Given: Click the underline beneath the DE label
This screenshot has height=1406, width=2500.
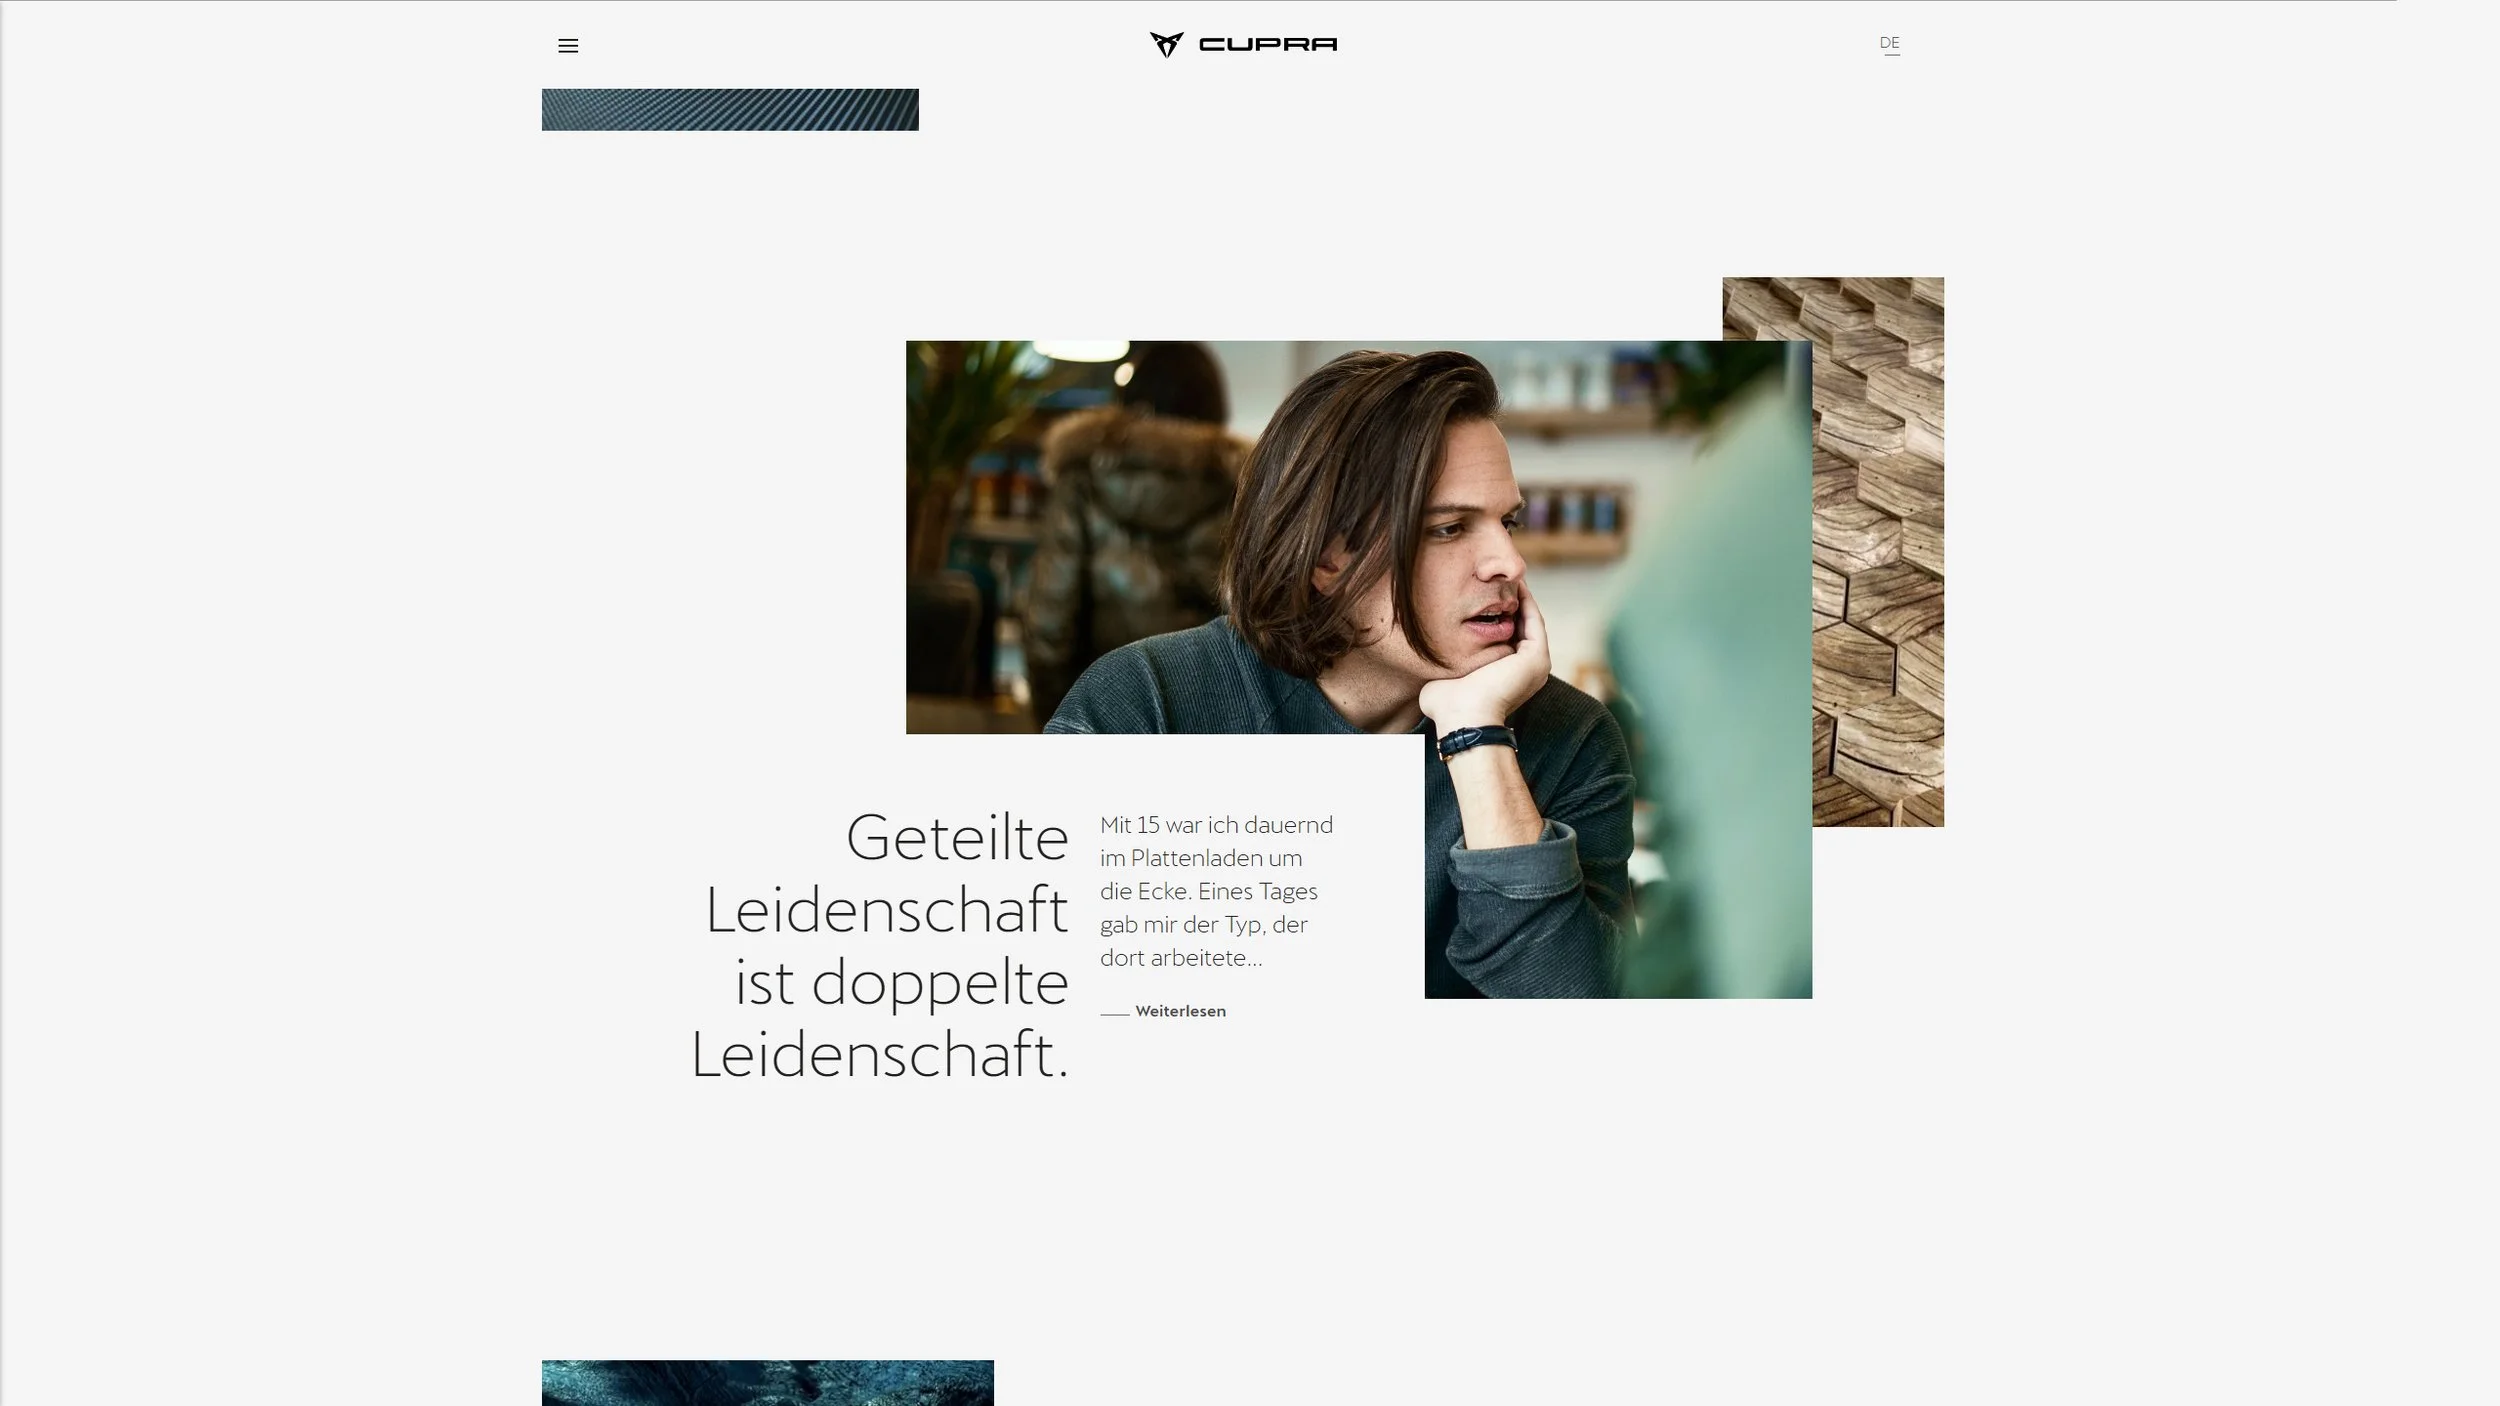Looking at the screenshot, I should (x=1891, y=55).
